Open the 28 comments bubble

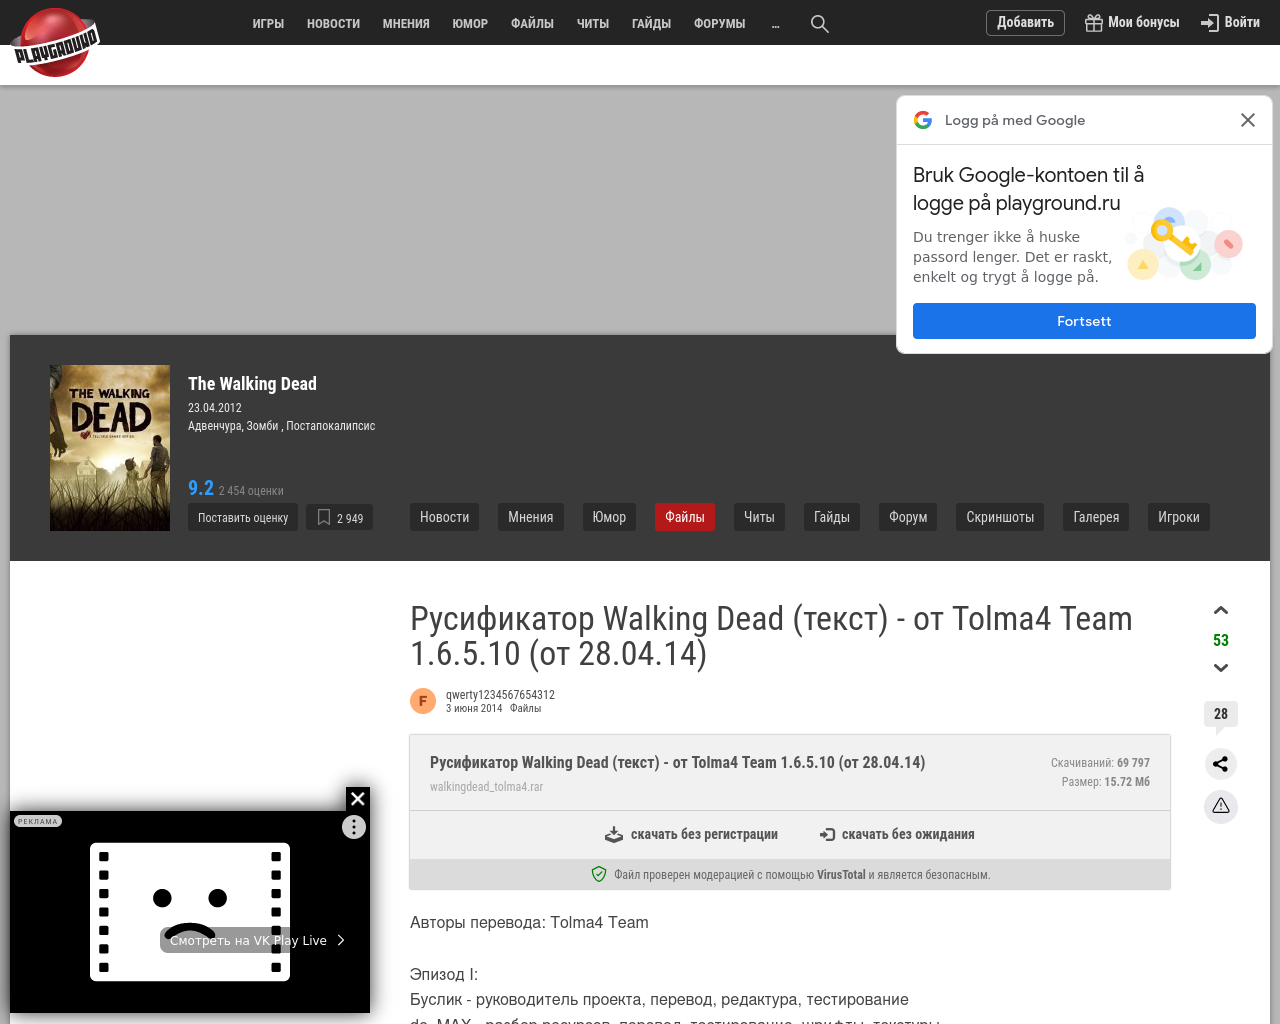tap(1221, 715)
